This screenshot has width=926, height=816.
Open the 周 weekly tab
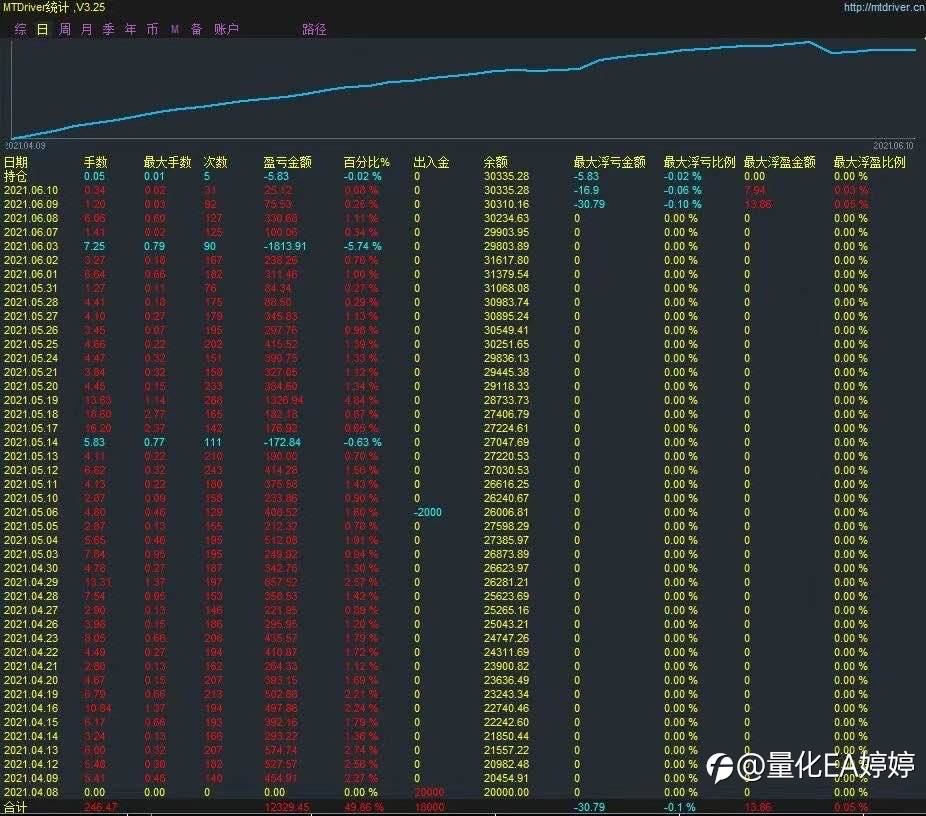pyautogui.click(x=65, y=30)
